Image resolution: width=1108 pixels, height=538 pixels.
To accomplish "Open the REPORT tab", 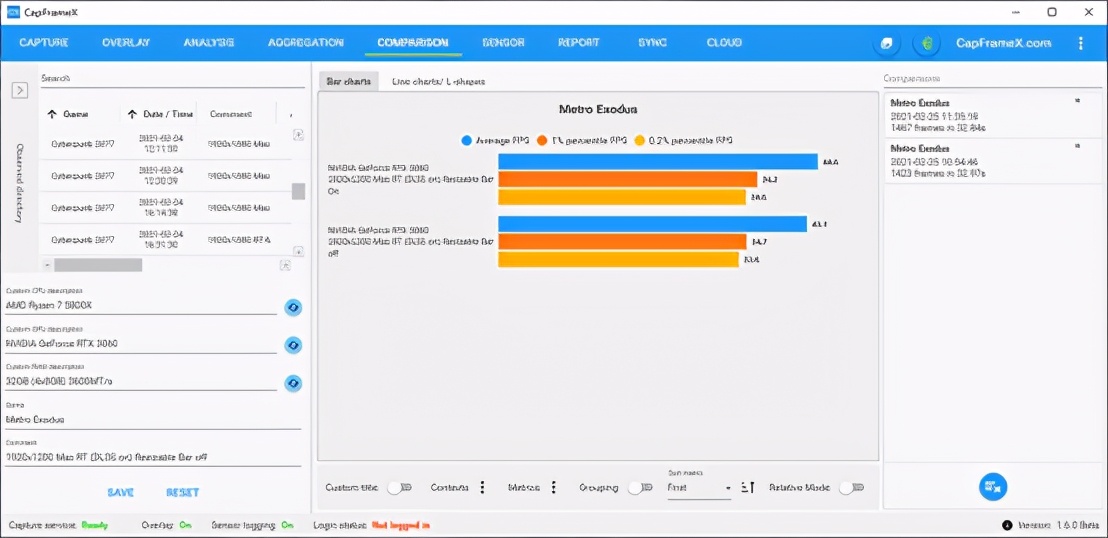I will pyautogui.click(x=579, y=42).
